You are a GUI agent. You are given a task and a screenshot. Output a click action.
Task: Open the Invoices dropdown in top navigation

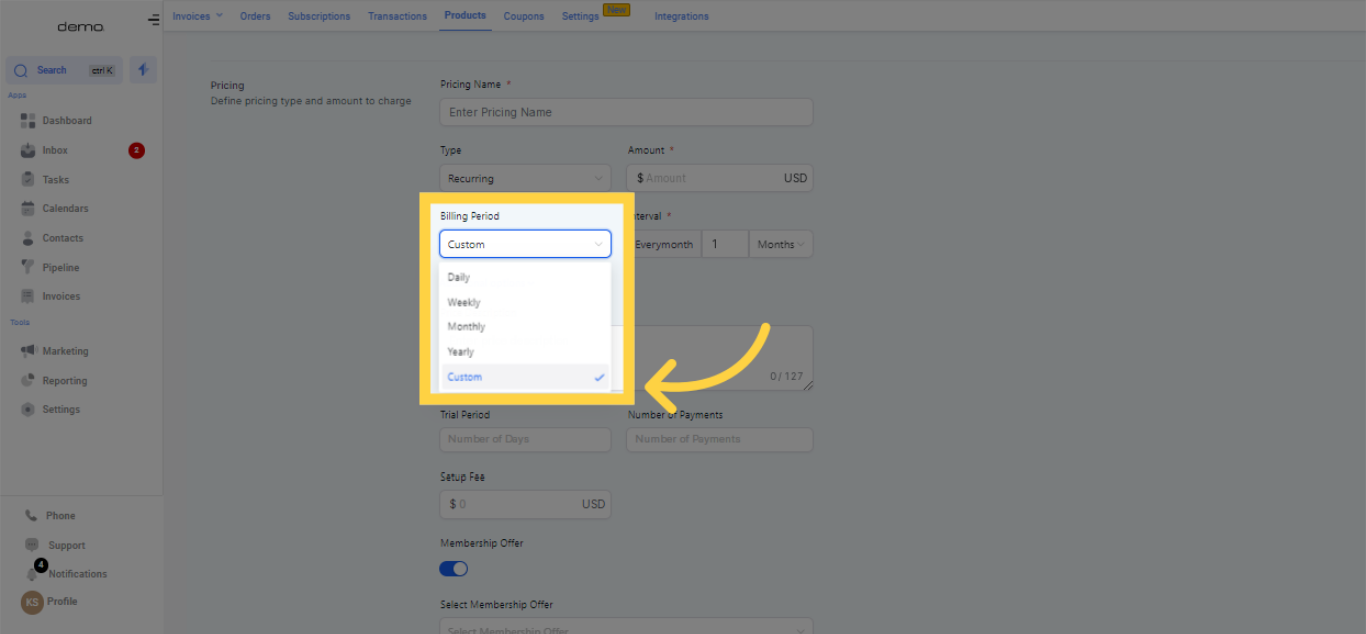(x=197, y=16)
